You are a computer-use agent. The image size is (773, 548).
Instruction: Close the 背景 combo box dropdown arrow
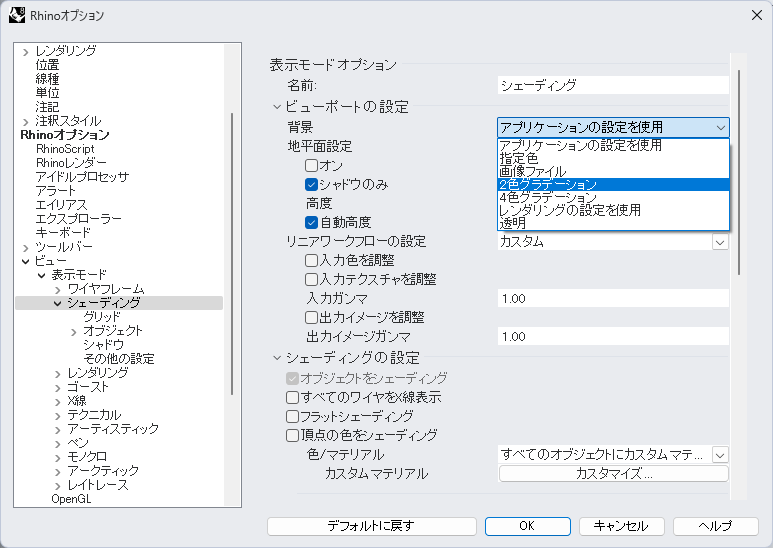(721, 128)
